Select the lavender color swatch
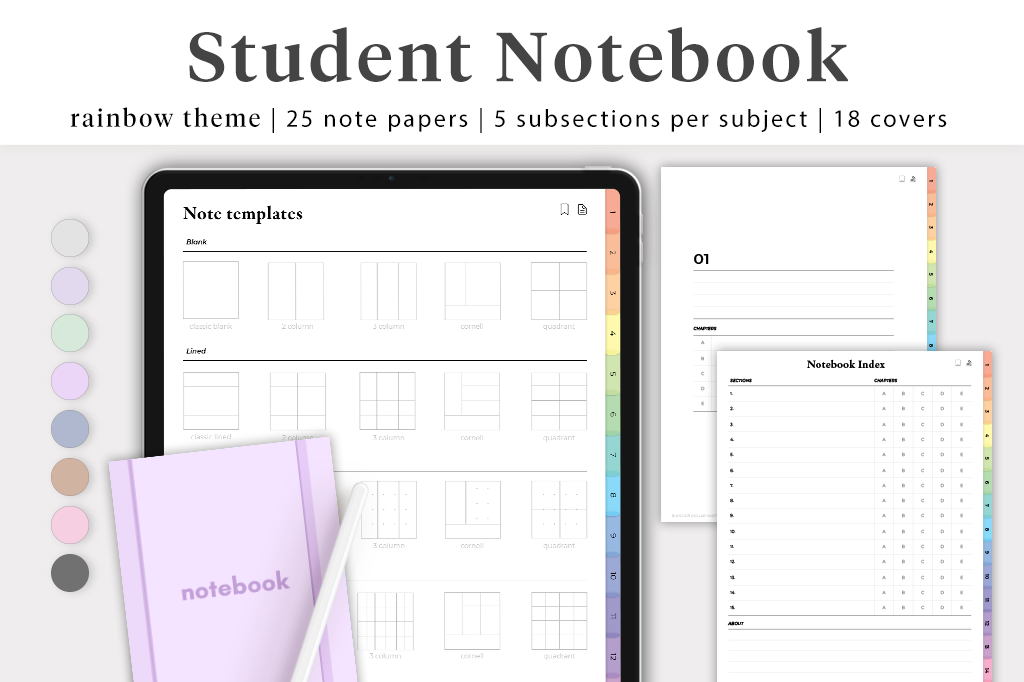This screenshot has width=1024, height=682. (x=70, y=286)
